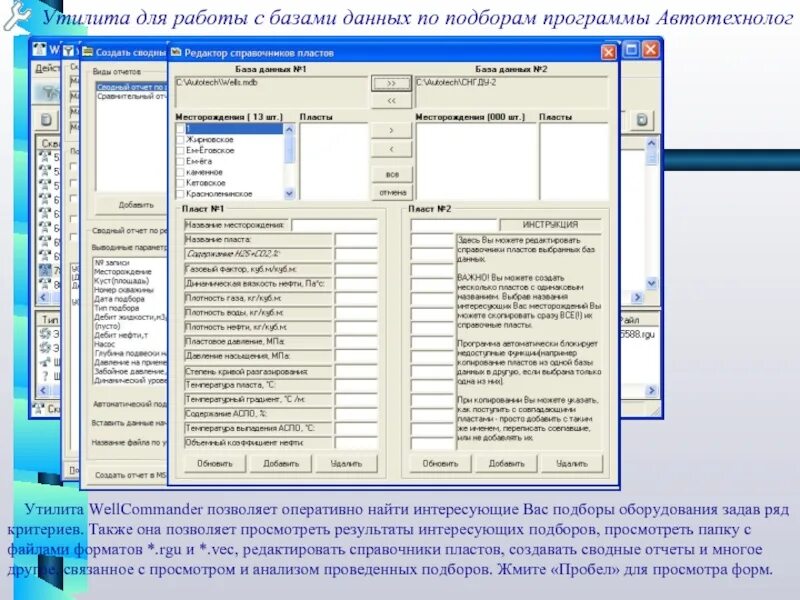Click the Название пласта value field
The height and width of the screenshot is (600, 800).
pos(356,239)
